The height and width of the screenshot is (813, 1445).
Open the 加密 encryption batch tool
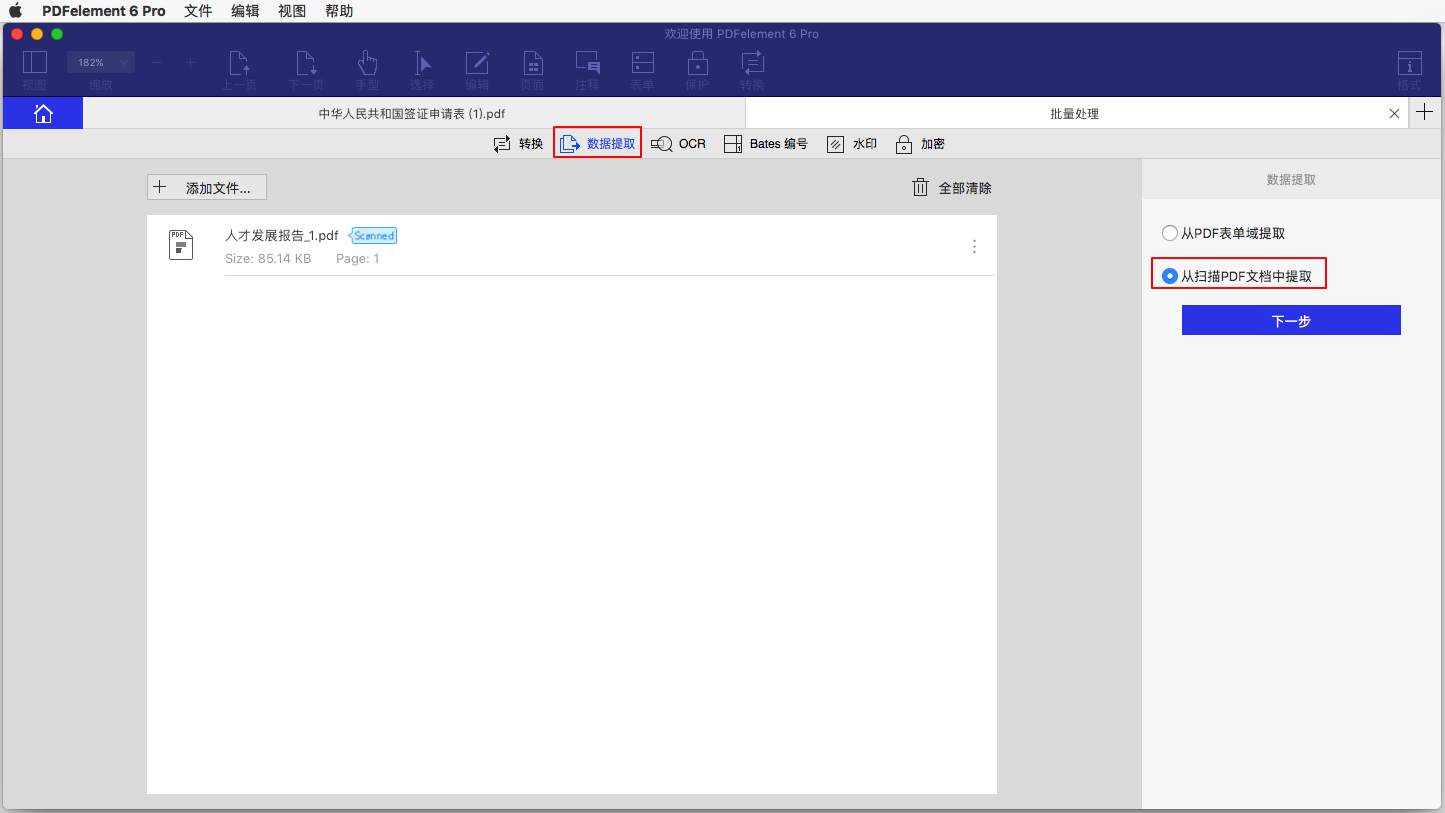coord(919,143)
